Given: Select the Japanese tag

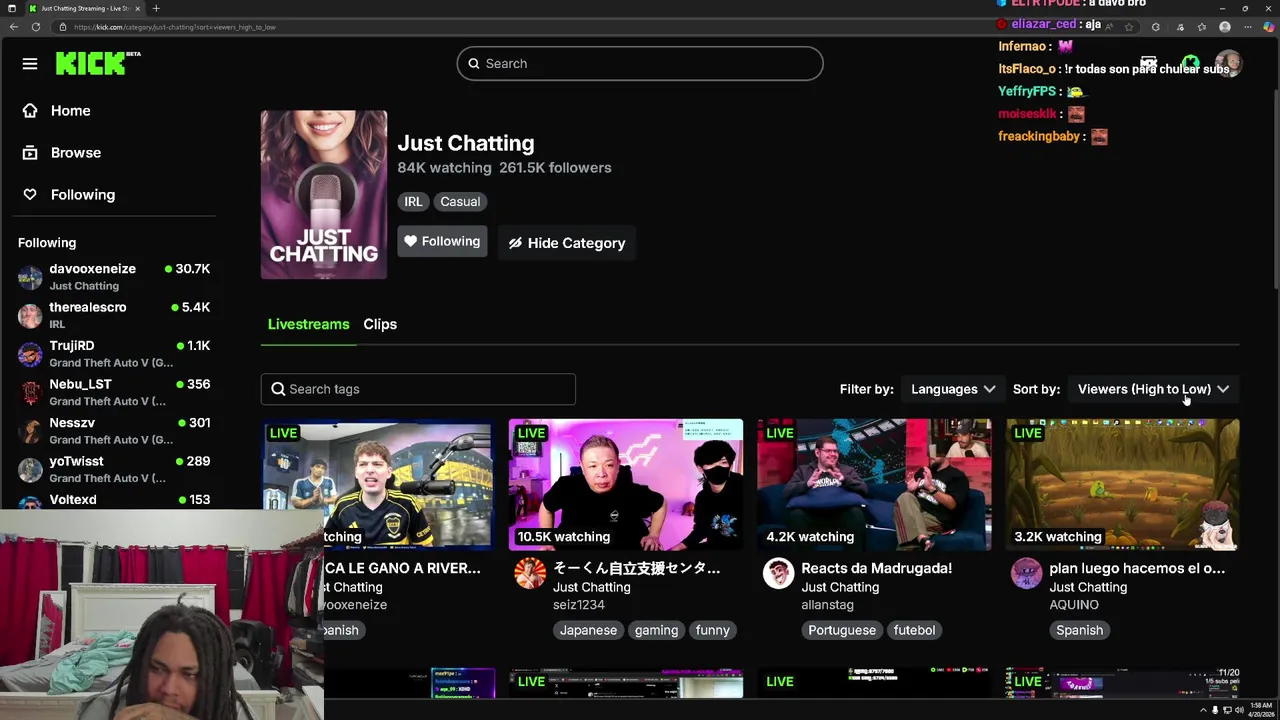Looking at the screenshot, I should click(588, 630).
